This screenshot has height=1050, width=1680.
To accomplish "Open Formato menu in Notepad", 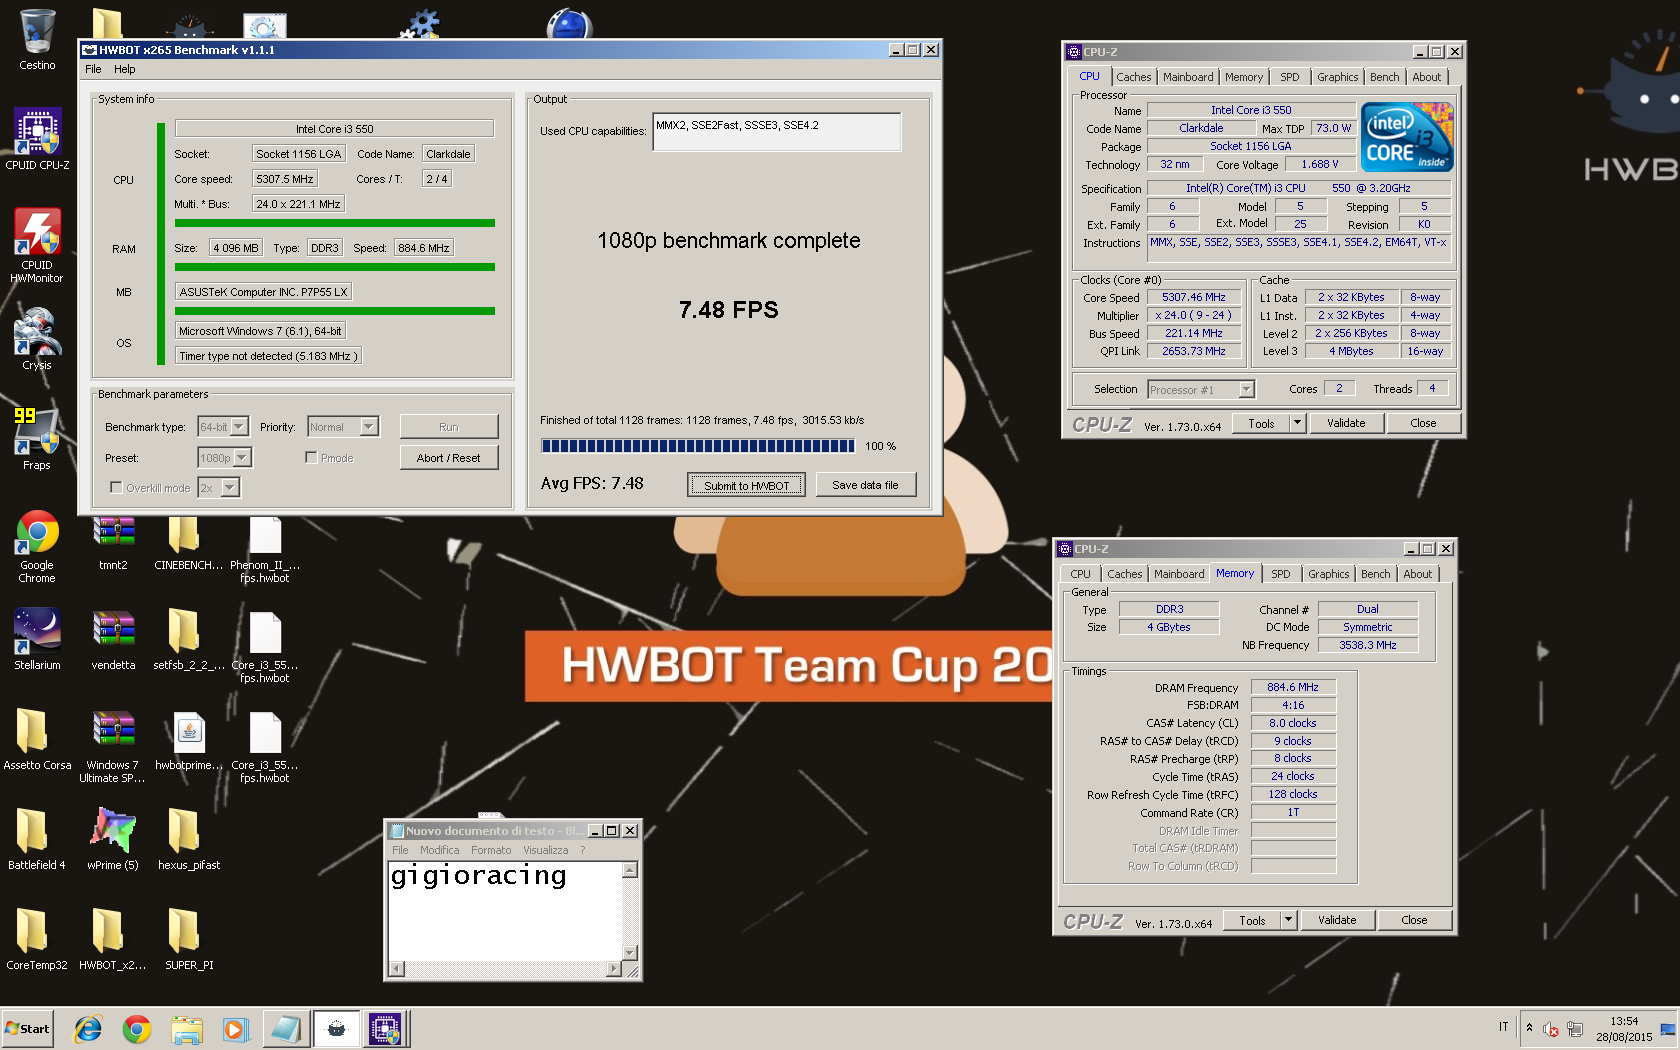I will click(491, 850).
